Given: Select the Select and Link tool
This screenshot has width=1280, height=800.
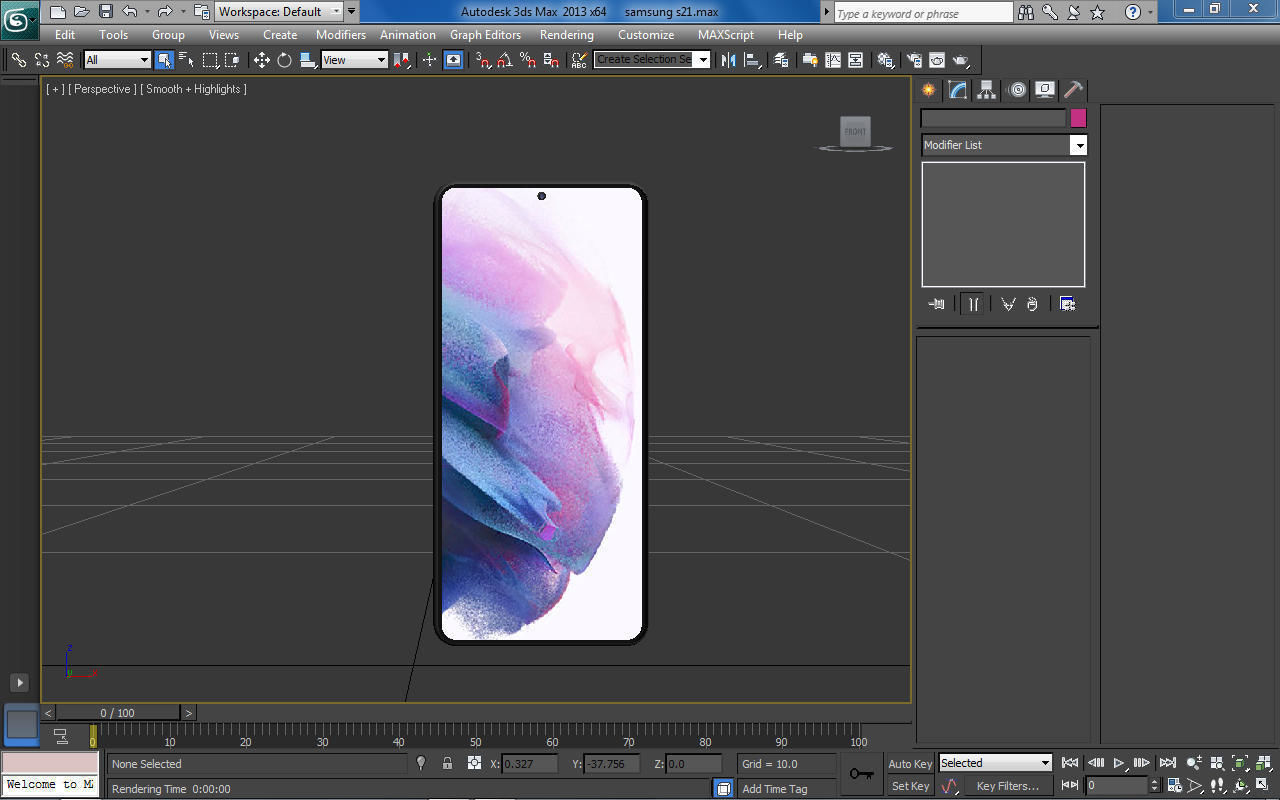Looking at the screenshot, I should (18, 60).
